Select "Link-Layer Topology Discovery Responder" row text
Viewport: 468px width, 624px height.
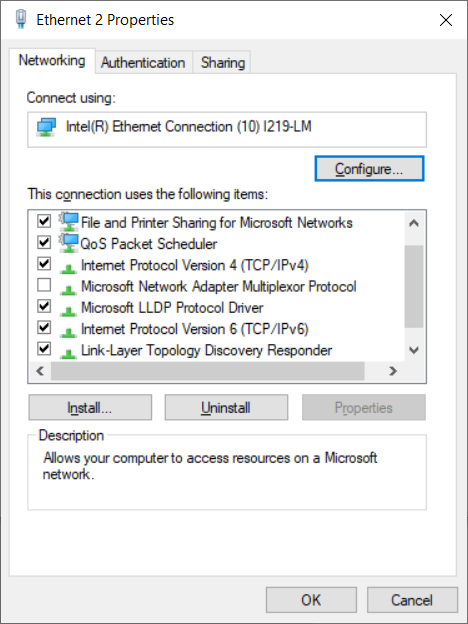[x=207, y=350]
